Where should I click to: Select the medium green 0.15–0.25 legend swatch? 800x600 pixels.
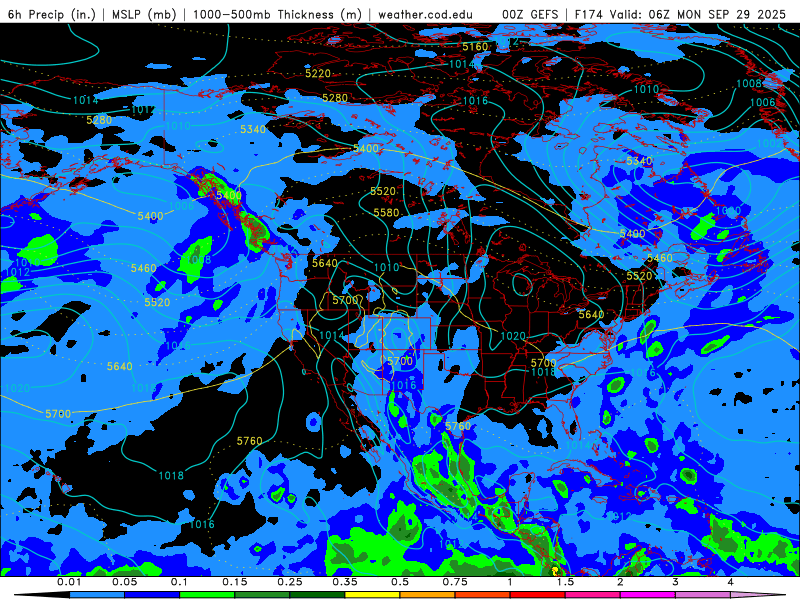tap(262, 595)
